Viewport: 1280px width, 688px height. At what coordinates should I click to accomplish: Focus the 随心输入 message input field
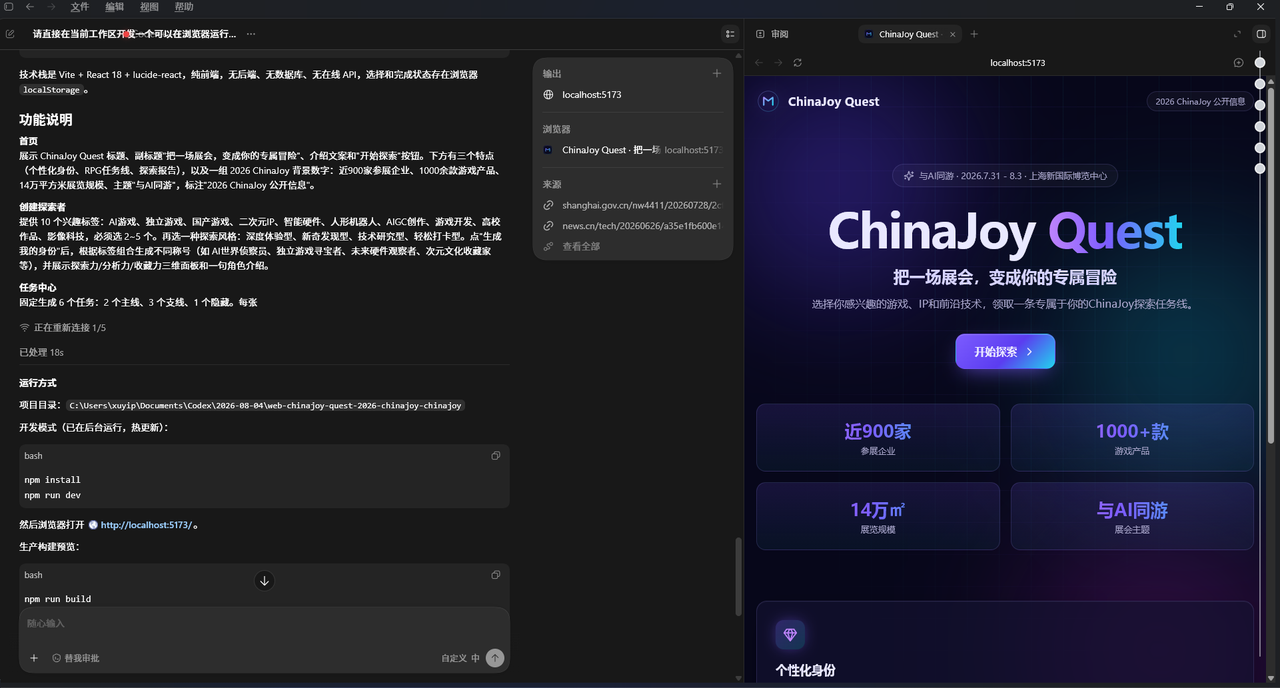tap(264, 623)
